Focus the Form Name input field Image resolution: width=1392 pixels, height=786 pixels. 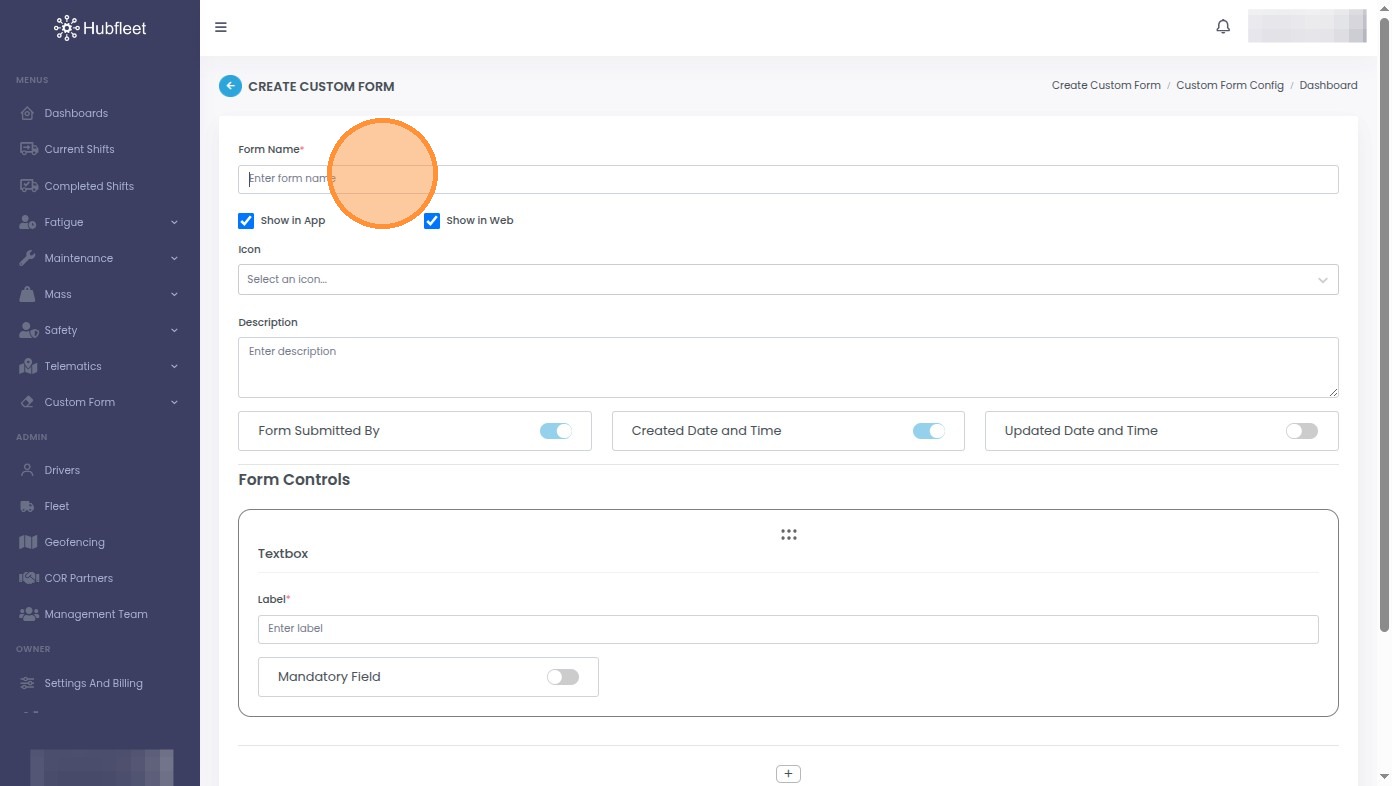788,179
